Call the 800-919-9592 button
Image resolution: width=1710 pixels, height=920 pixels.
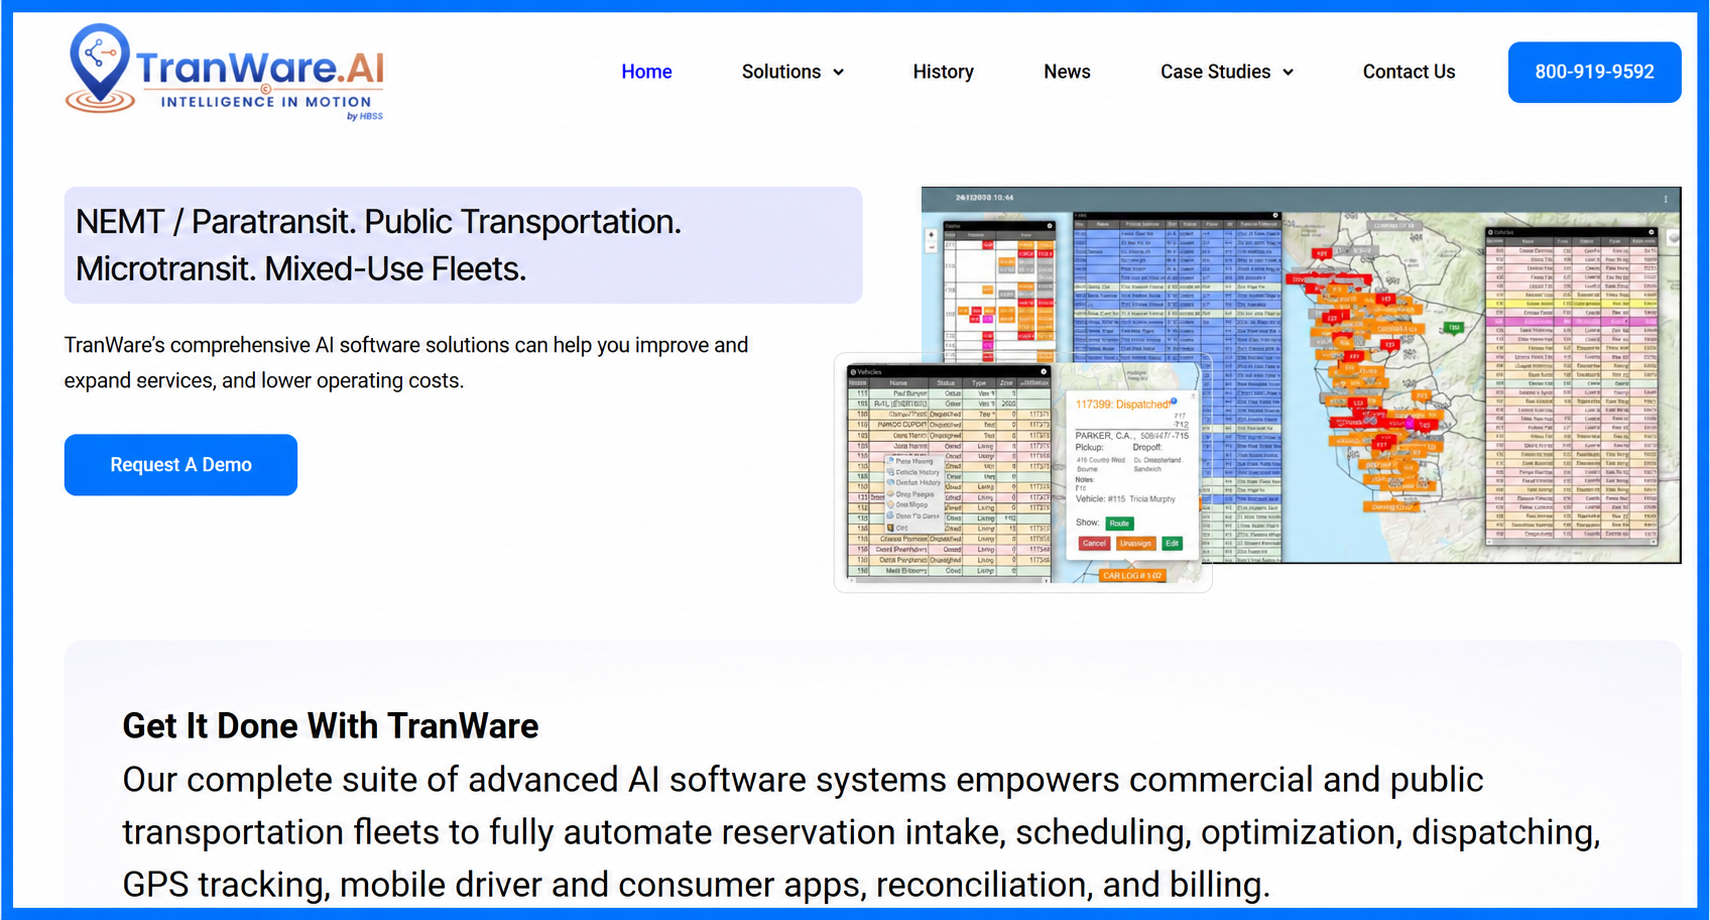1594,72
